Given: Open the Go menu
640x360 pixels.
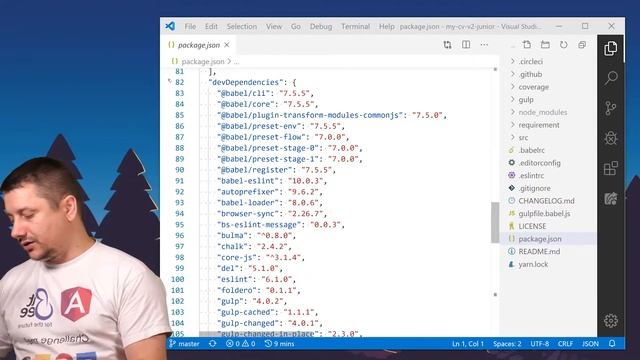Looking at the screenshot, I should point(296,26).
